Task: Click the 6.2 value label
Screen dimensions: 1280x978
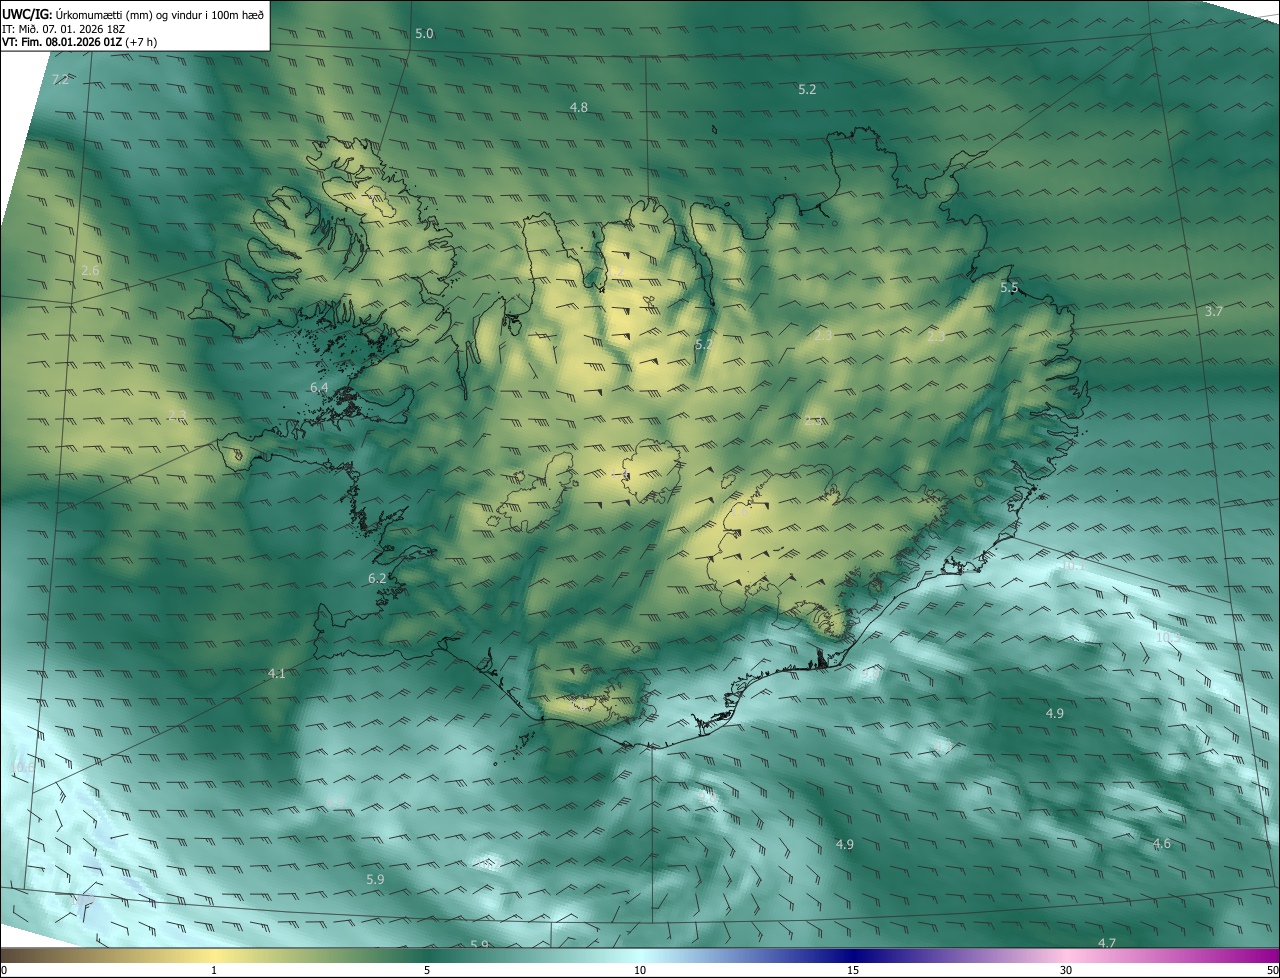Action: [x=377, y=579]
